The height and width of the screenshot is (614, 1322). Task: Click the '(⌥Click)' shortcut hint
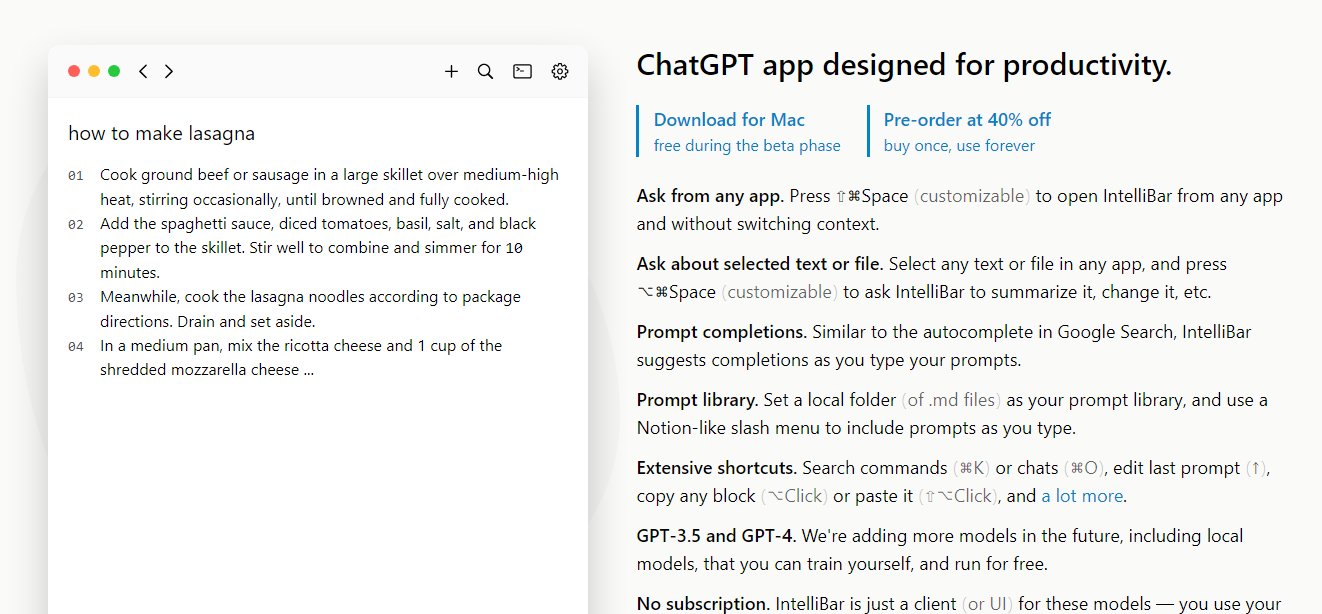point(794,496)
